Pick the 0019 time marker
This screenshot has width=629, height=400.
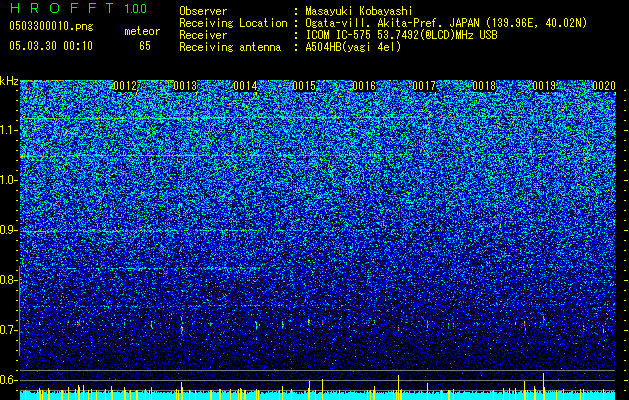[544, 86]
